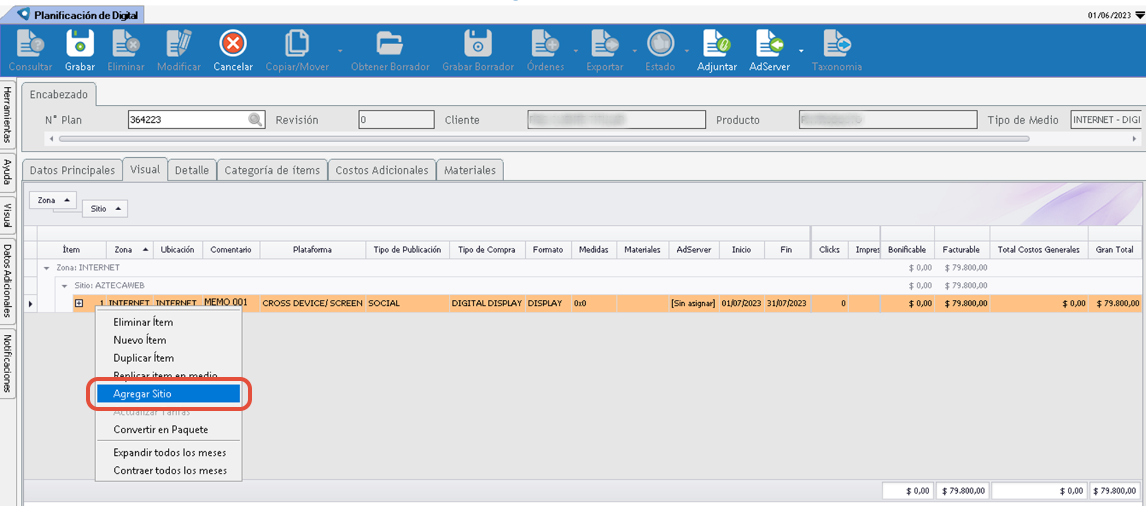
Task: Click the 01/07/2023 Inicio cell
Action: [742, 303]
